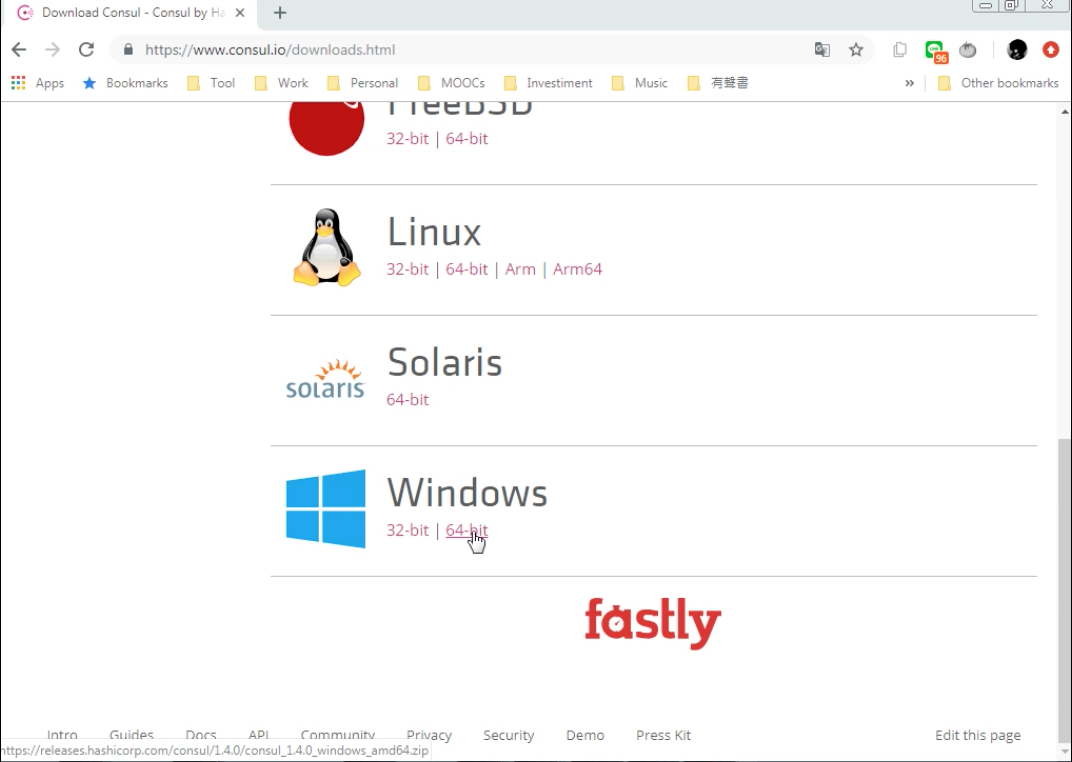Click the Edit this page link
Viewport: 1072px width, 762px height.
(978, 735)
